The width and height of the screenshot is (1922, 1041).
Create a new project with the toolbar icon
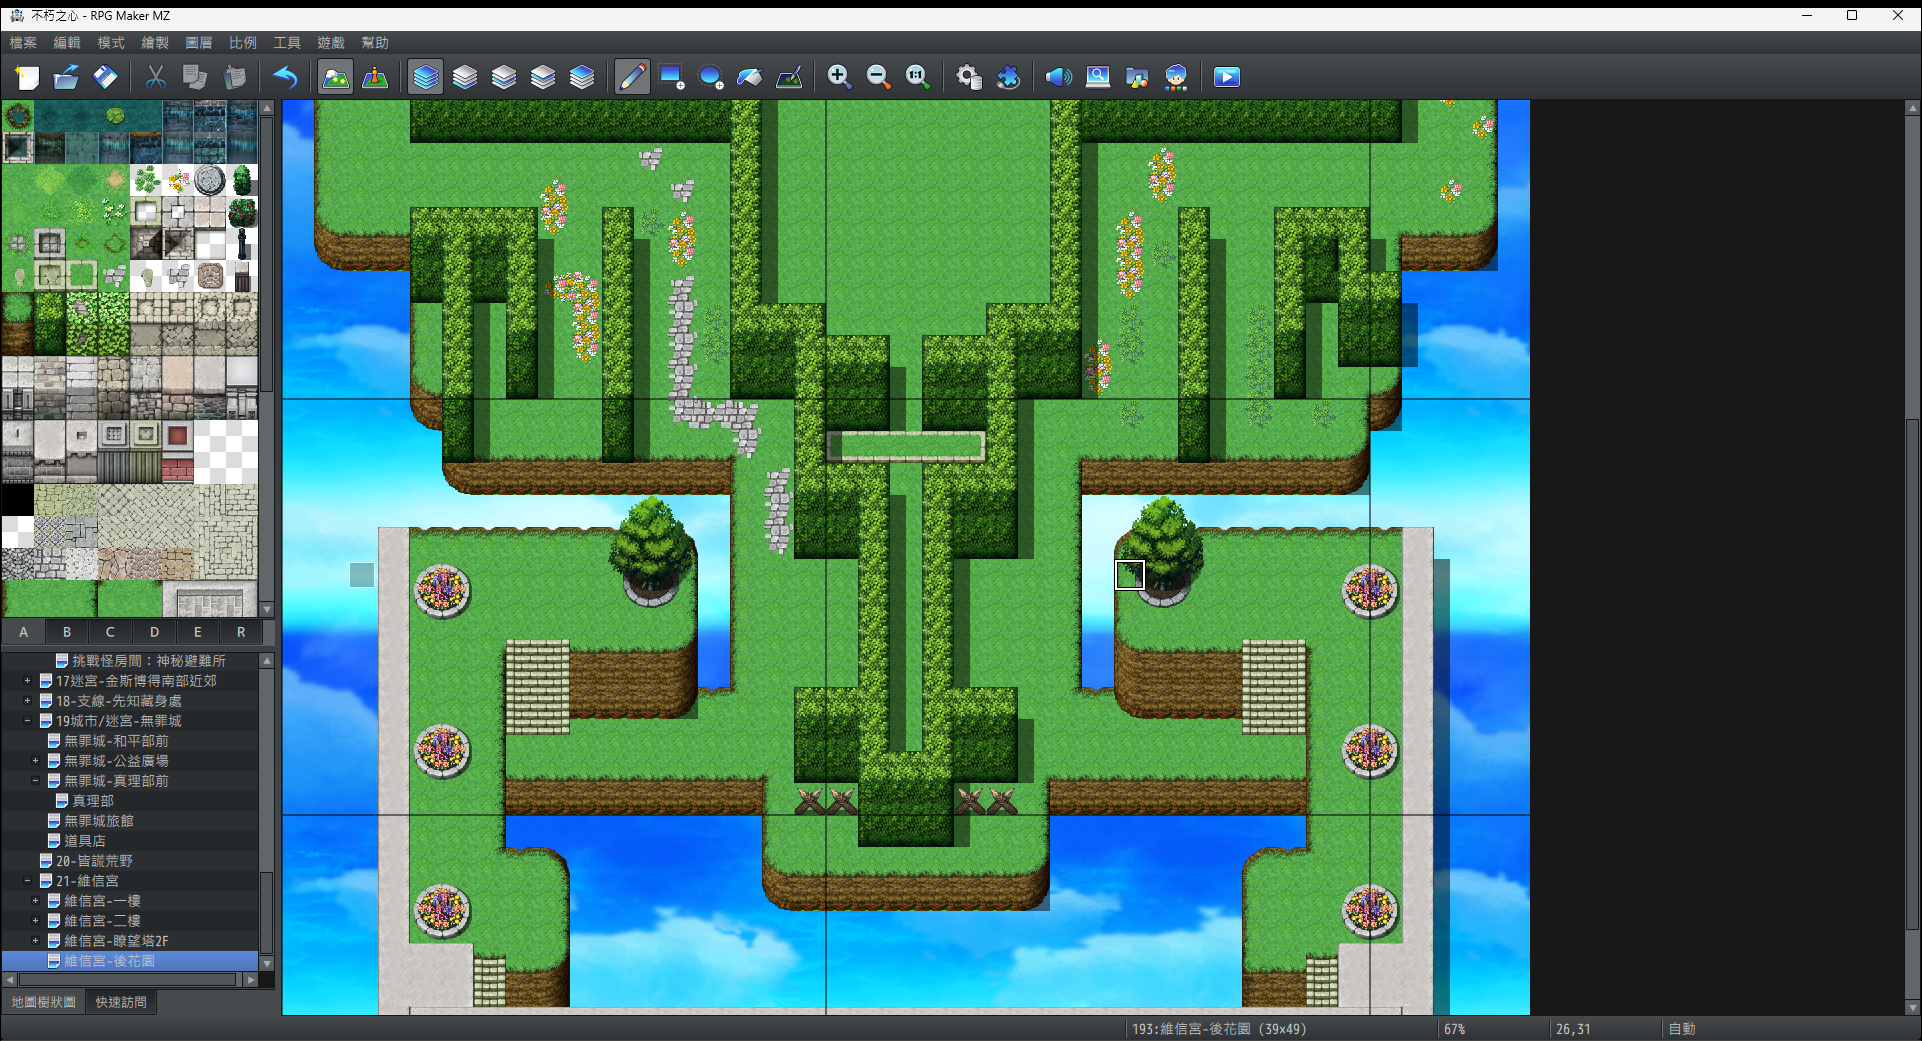click(x=27, y=77)
